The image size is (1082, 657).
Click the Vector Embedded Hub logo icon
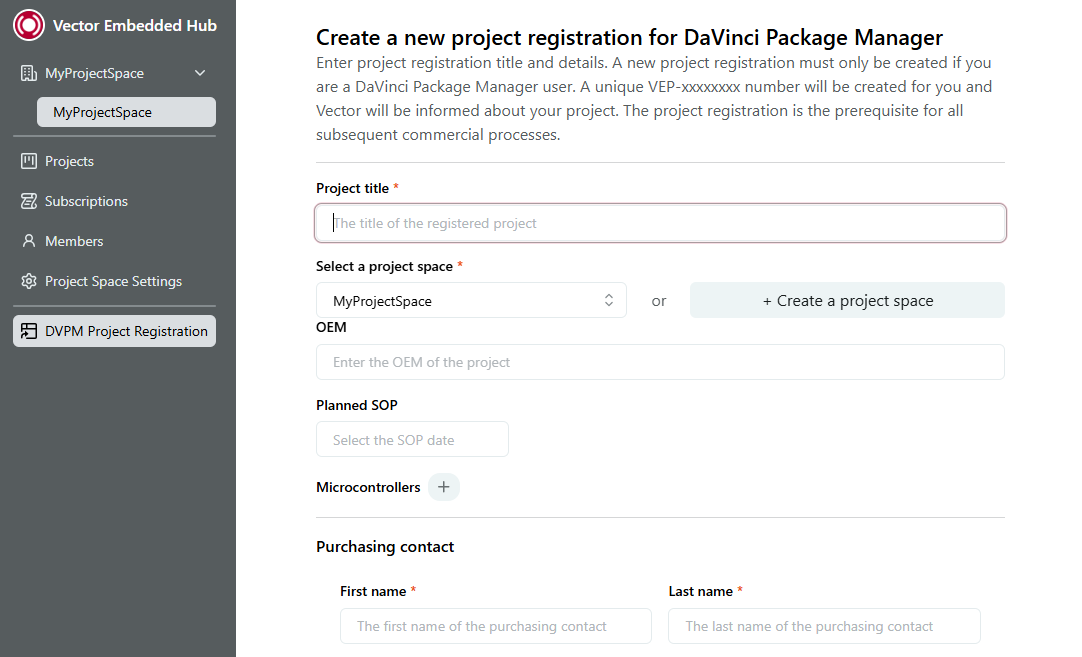(x=29, y=26)
